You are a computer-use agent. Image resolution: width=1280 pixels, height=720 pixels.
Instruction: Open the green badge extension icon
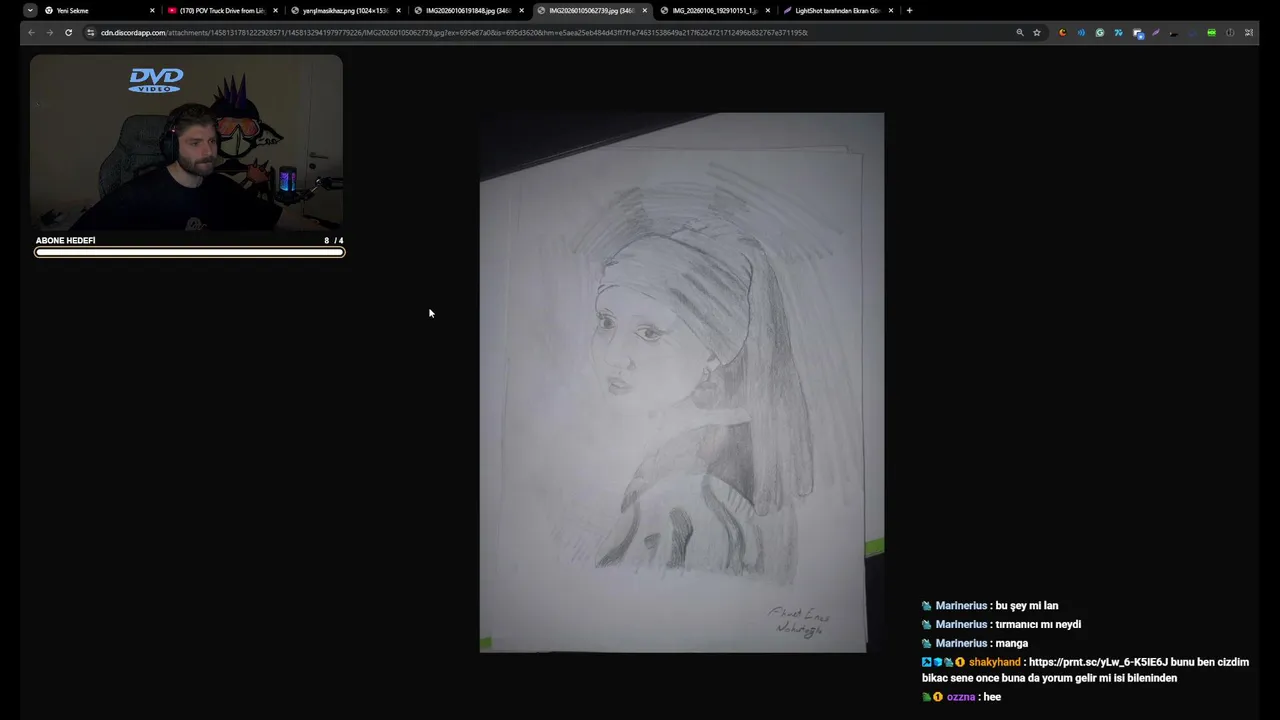1211,32
